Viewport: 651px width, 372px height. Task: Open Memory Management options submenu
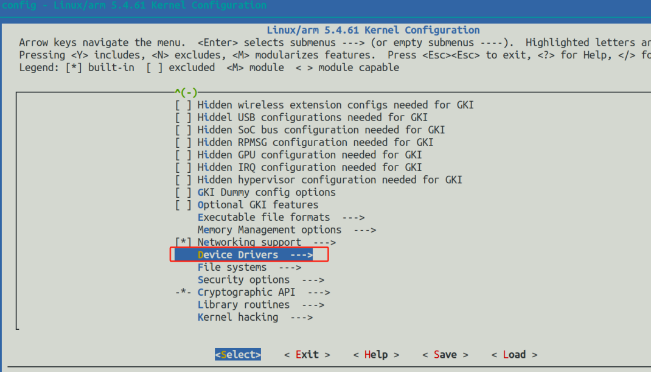287,230
